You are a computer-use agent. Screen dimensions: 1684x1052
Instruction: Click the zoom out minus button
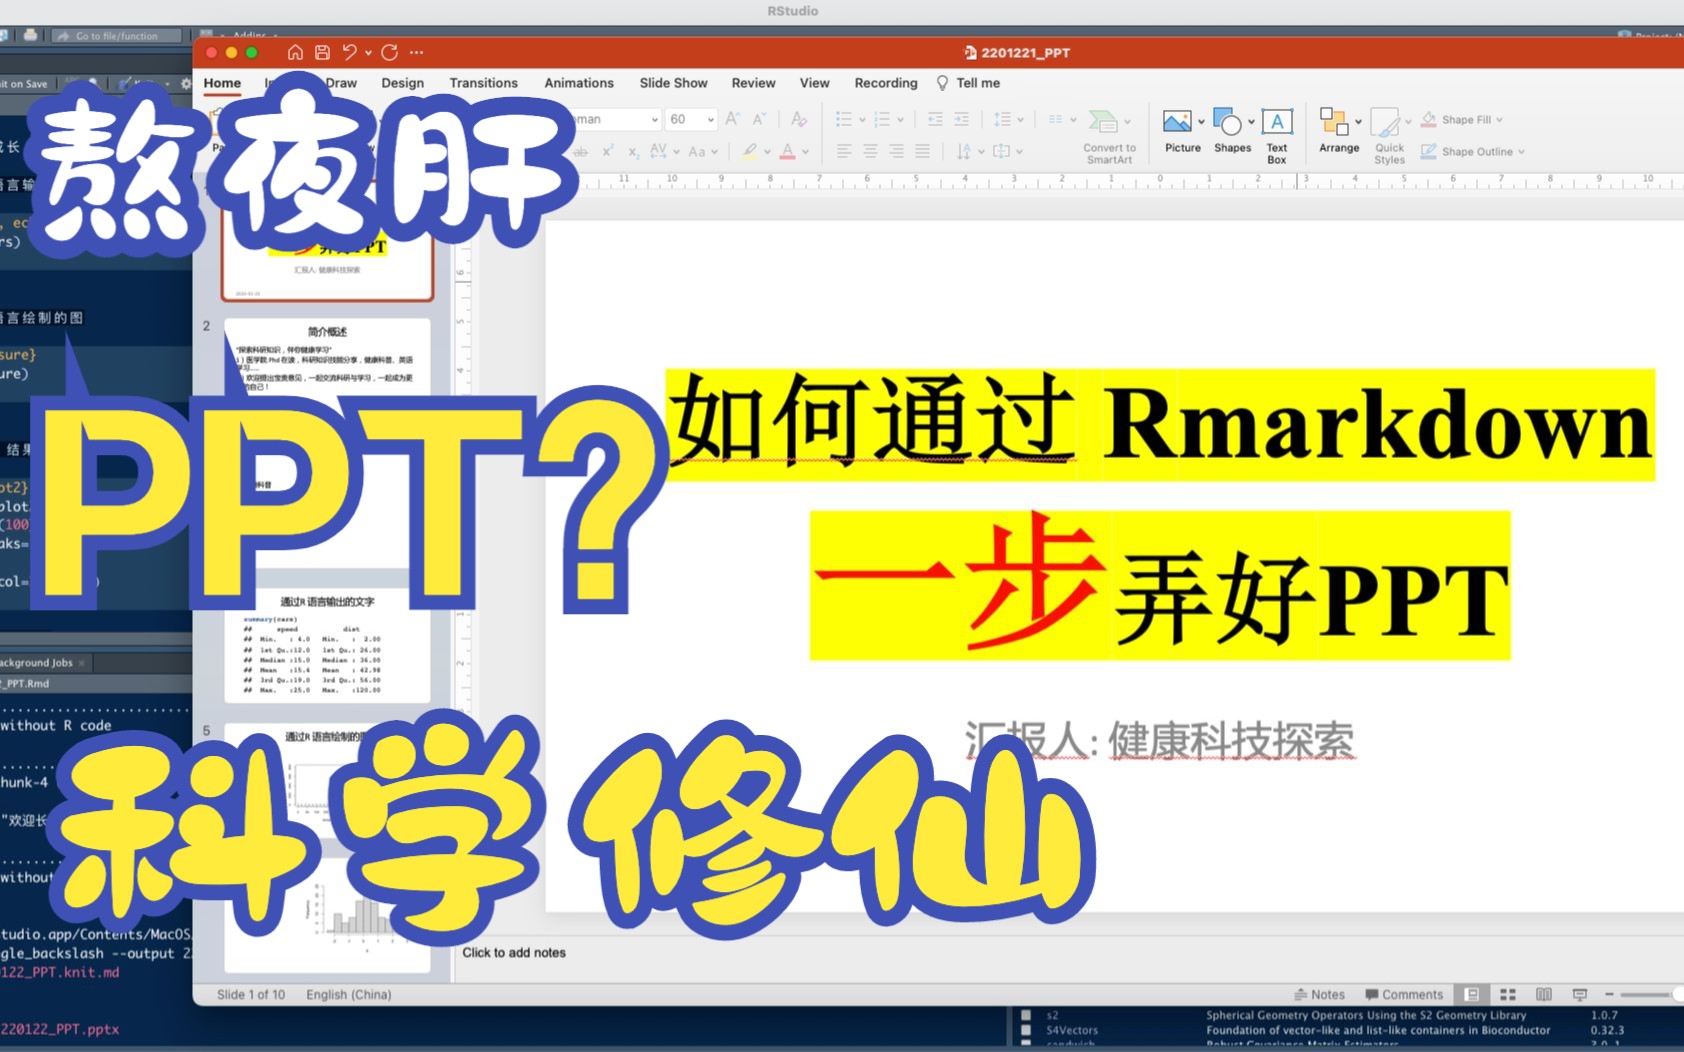click(1609, 994)
